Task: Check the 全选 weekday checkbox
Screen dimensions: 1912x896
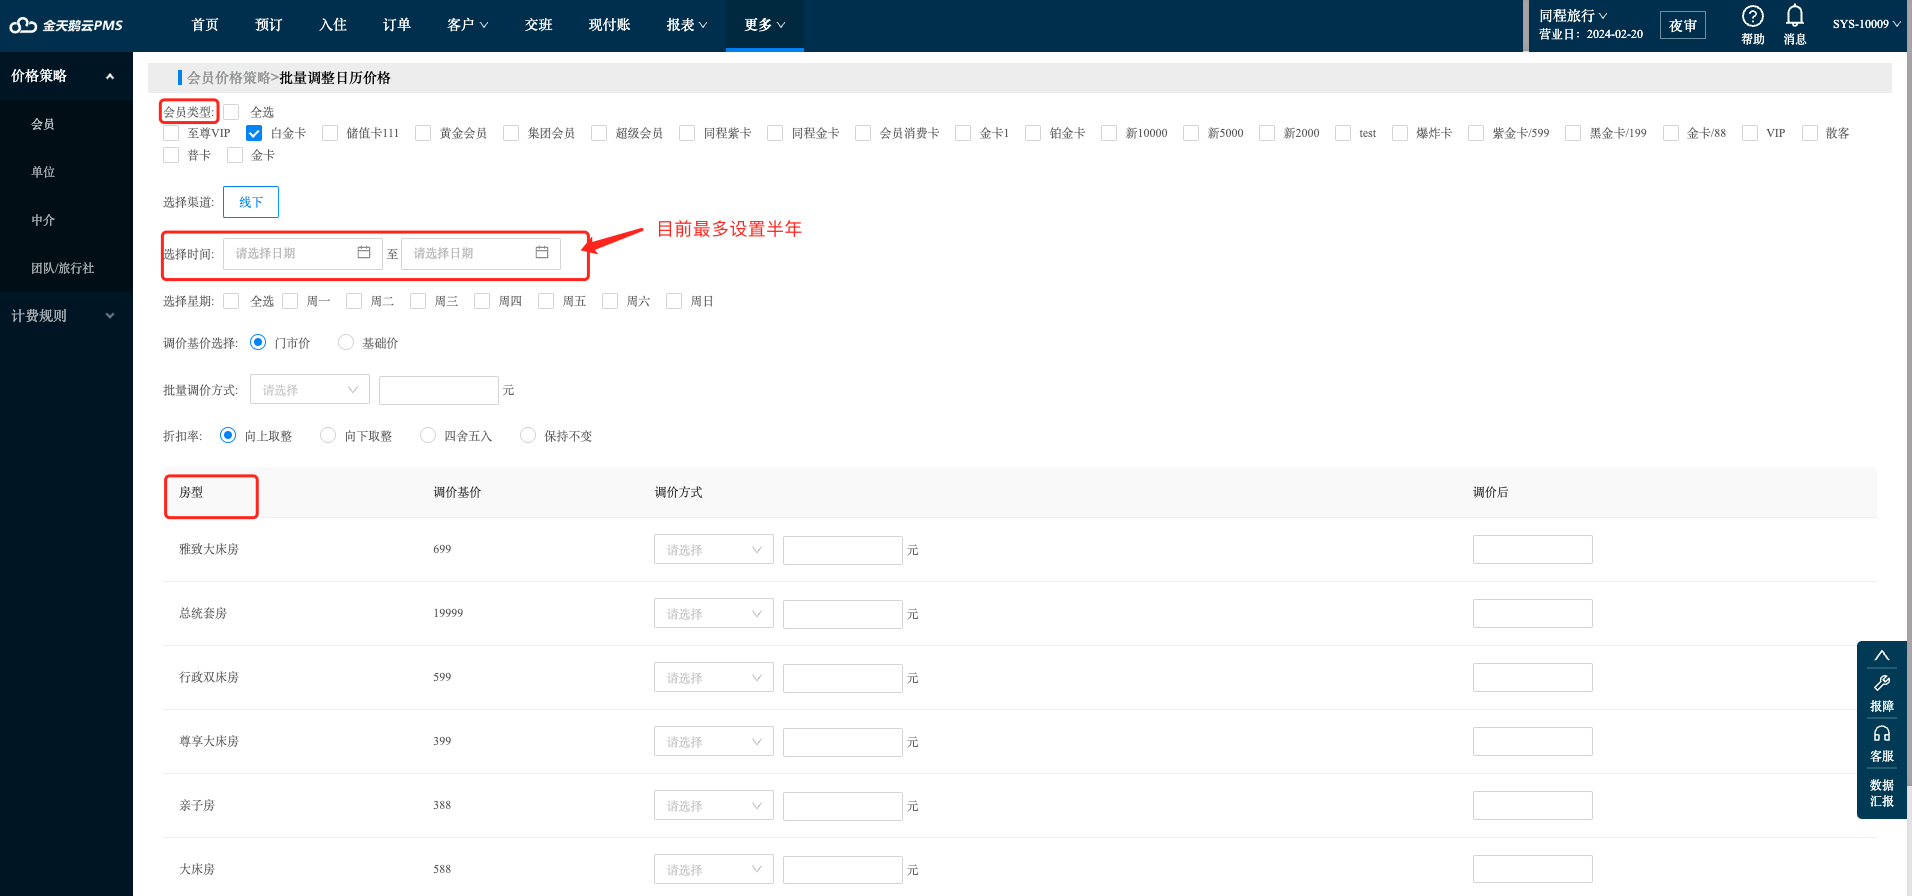Action: pos(231,301)
